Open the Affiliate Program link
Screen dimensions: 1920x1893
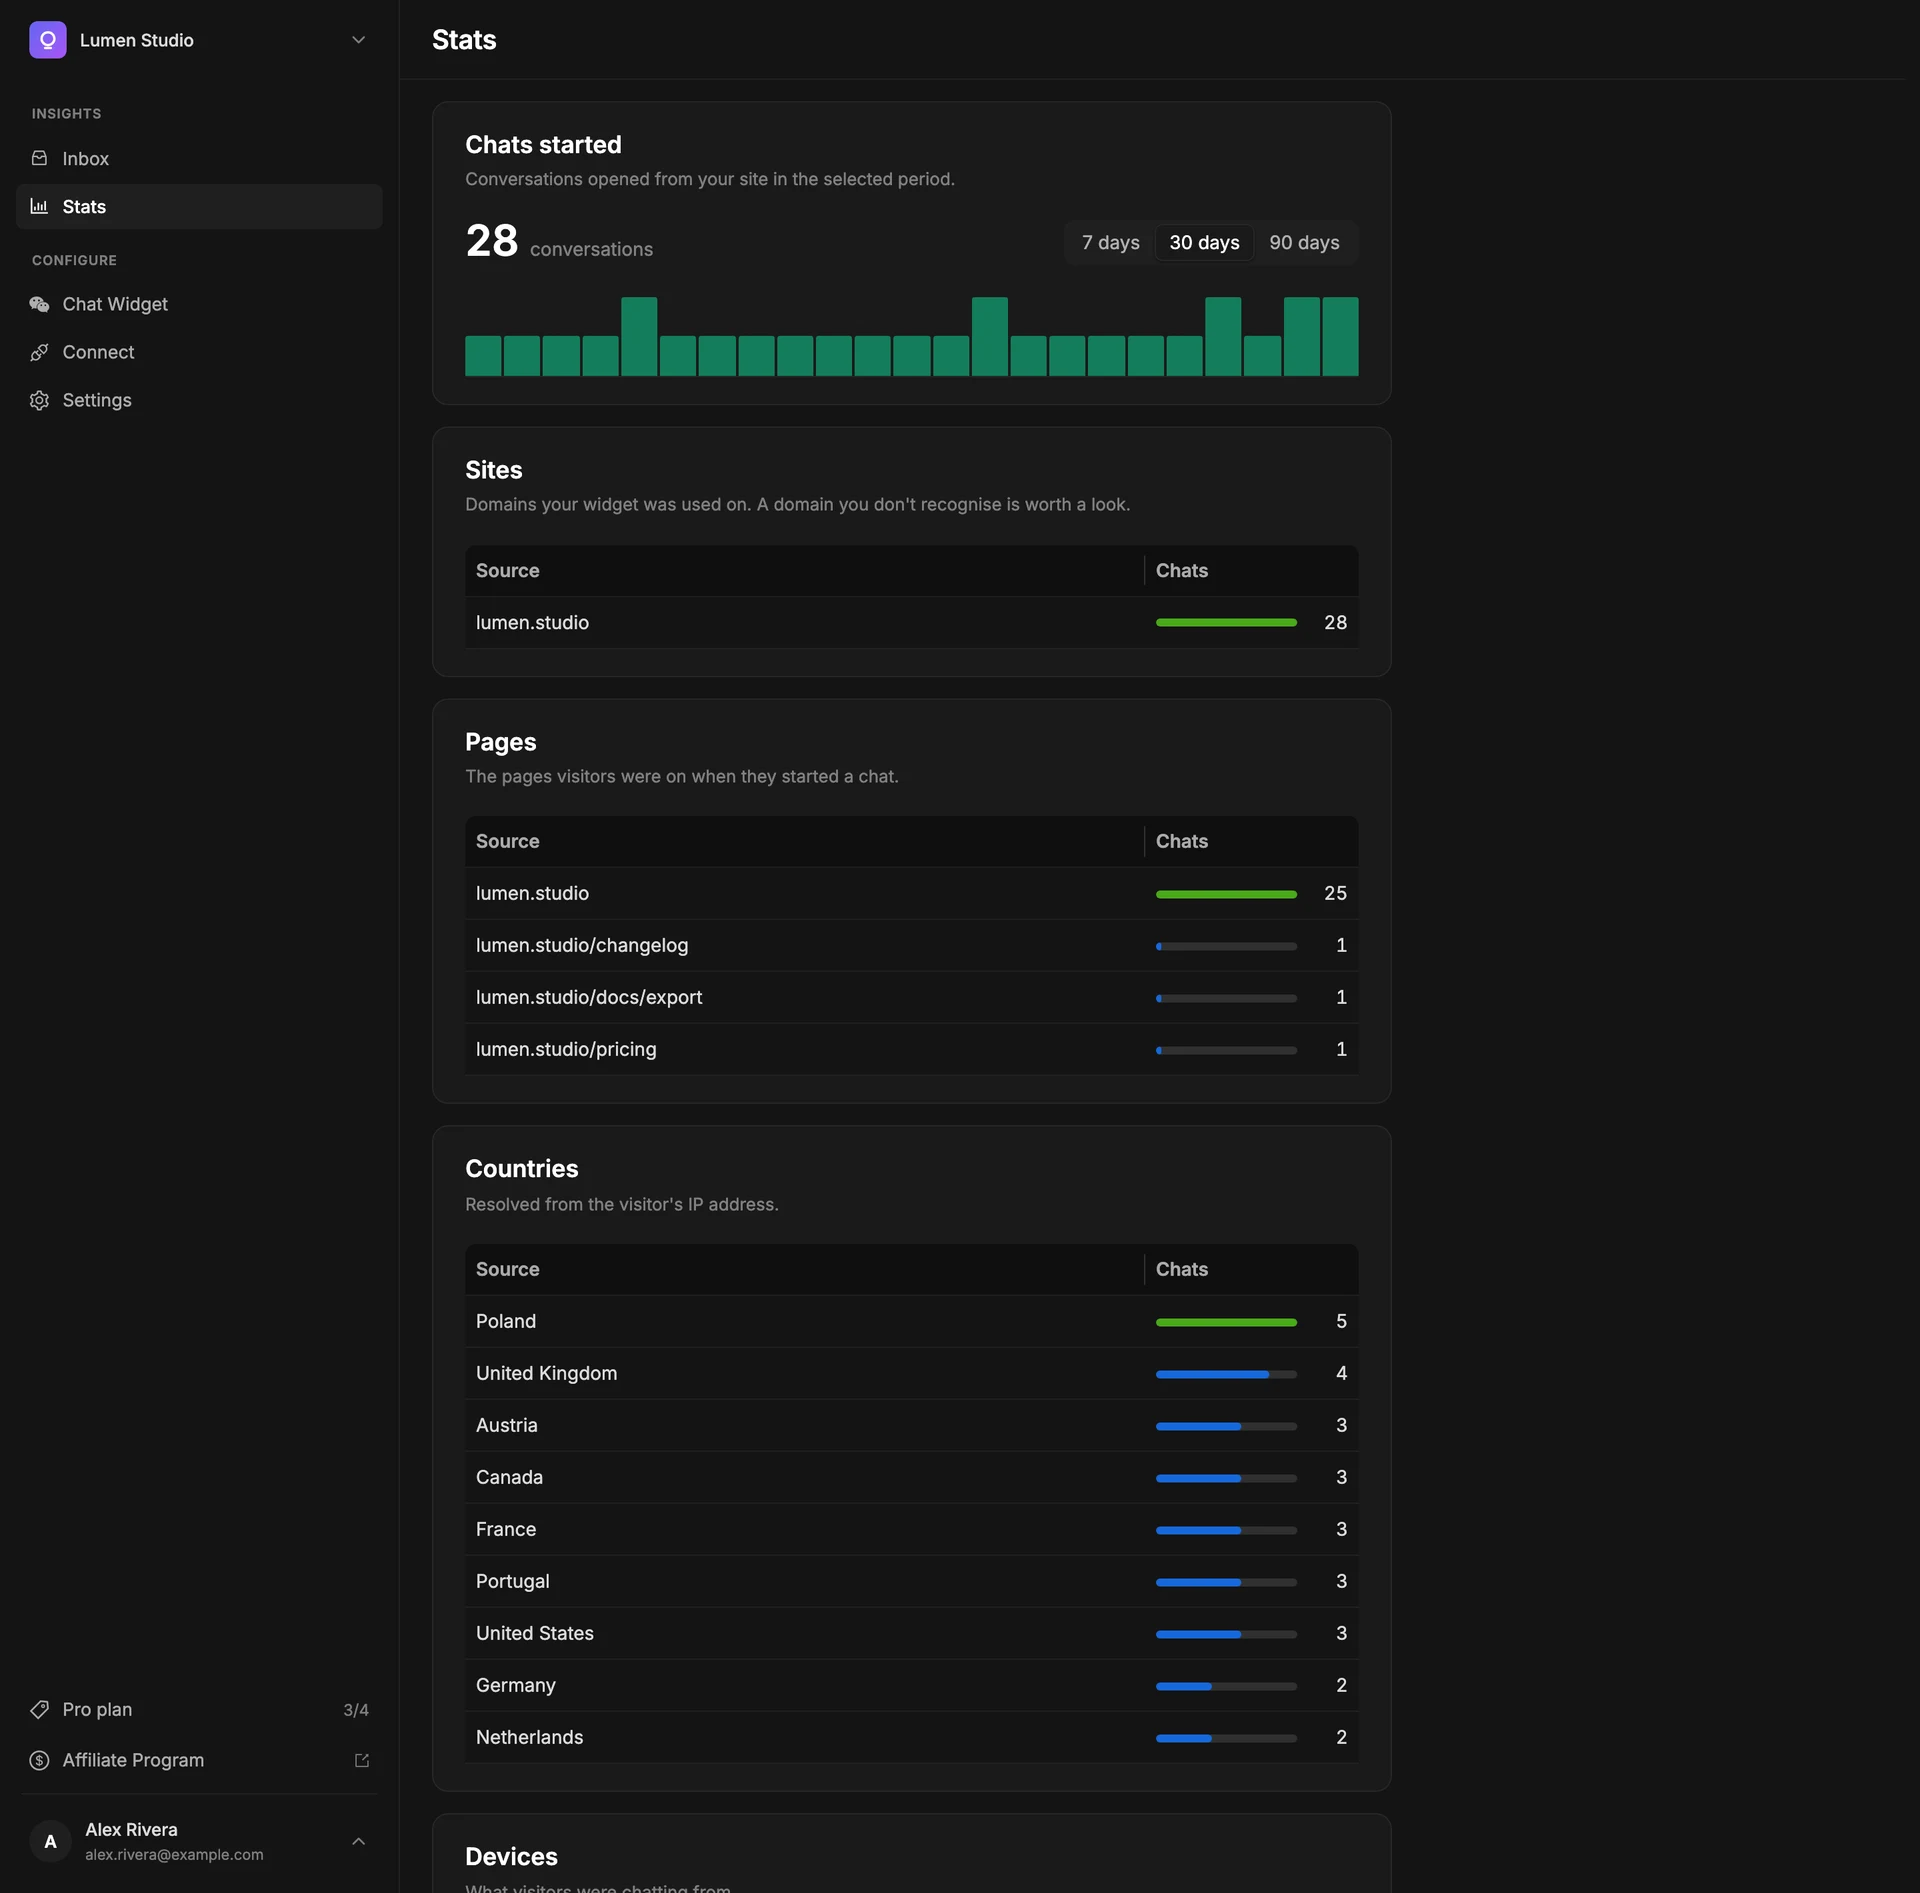[x=199, y=1760]
